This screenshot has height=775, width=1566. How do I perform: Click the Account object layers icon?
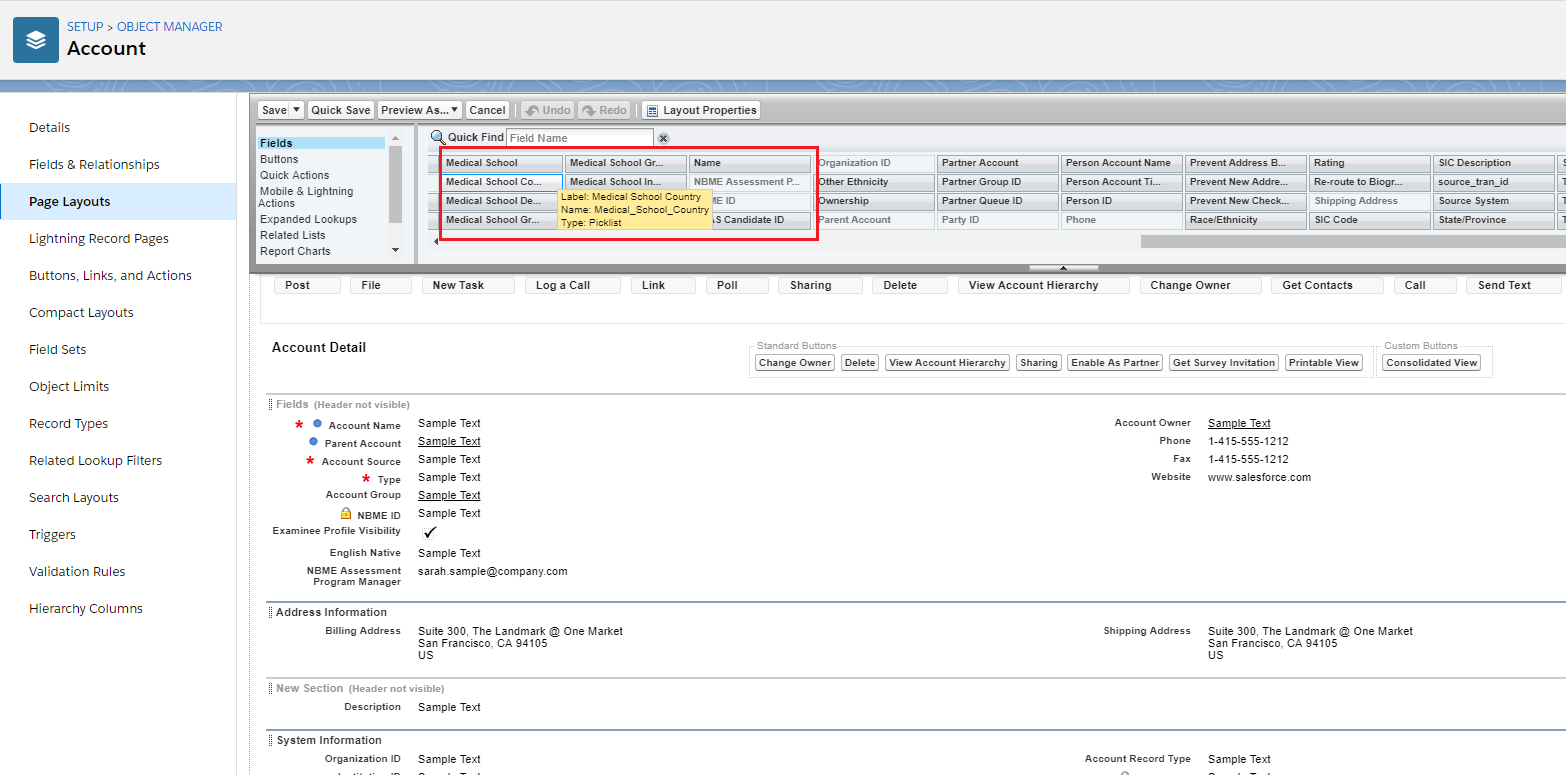tap(36, 40)
